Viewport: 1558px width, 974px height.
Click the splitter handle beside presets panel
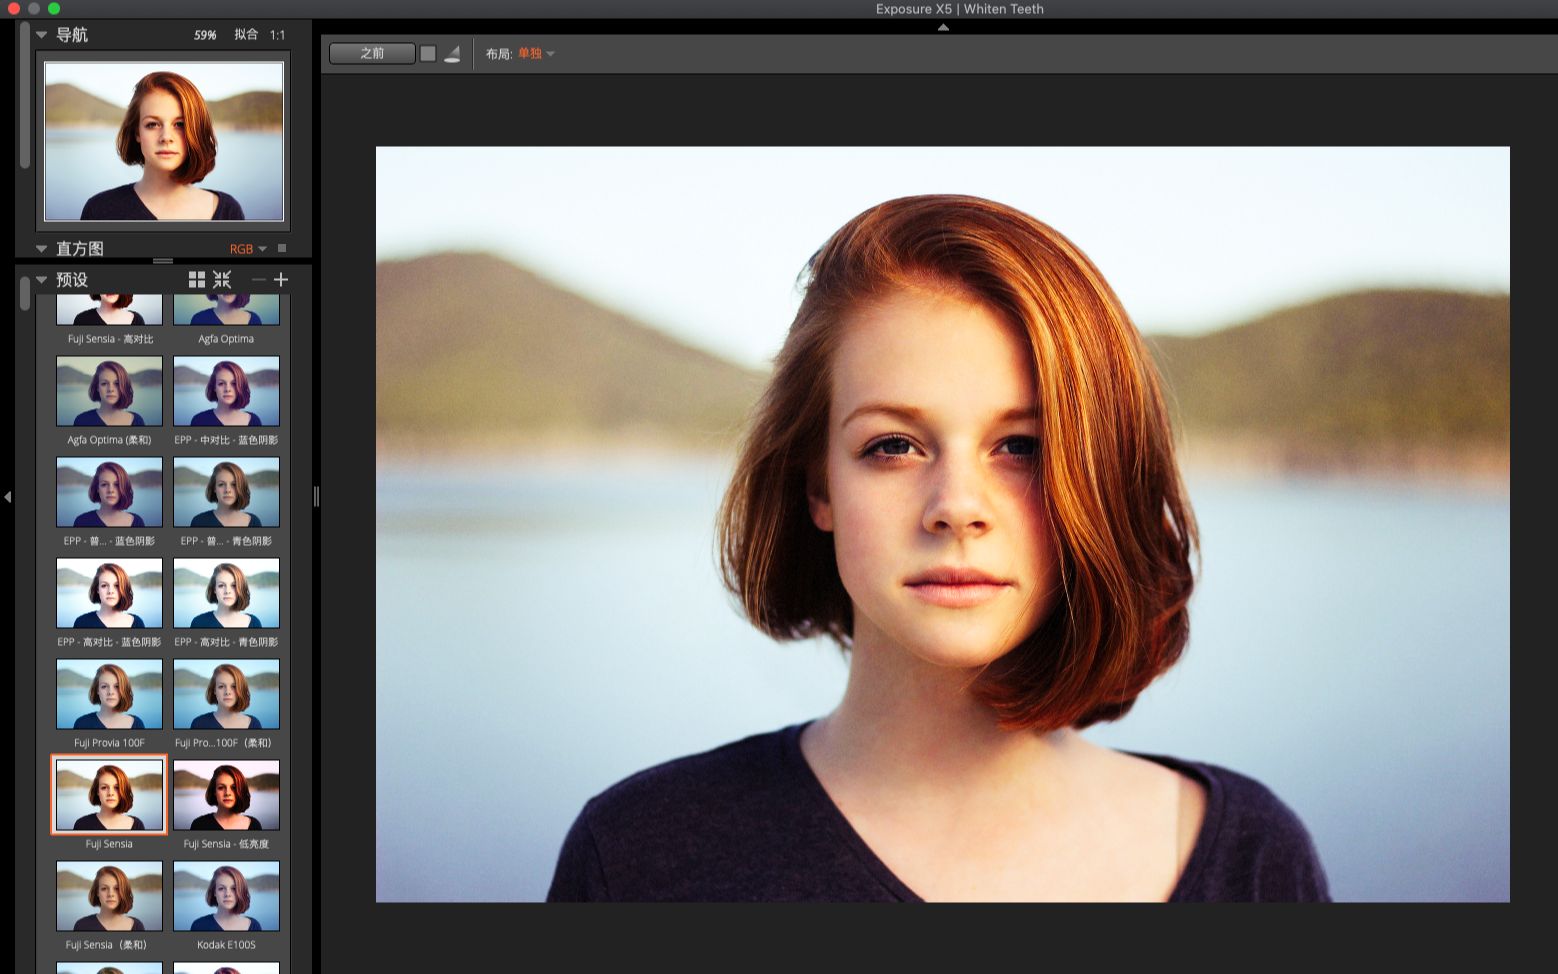(316, 496)
